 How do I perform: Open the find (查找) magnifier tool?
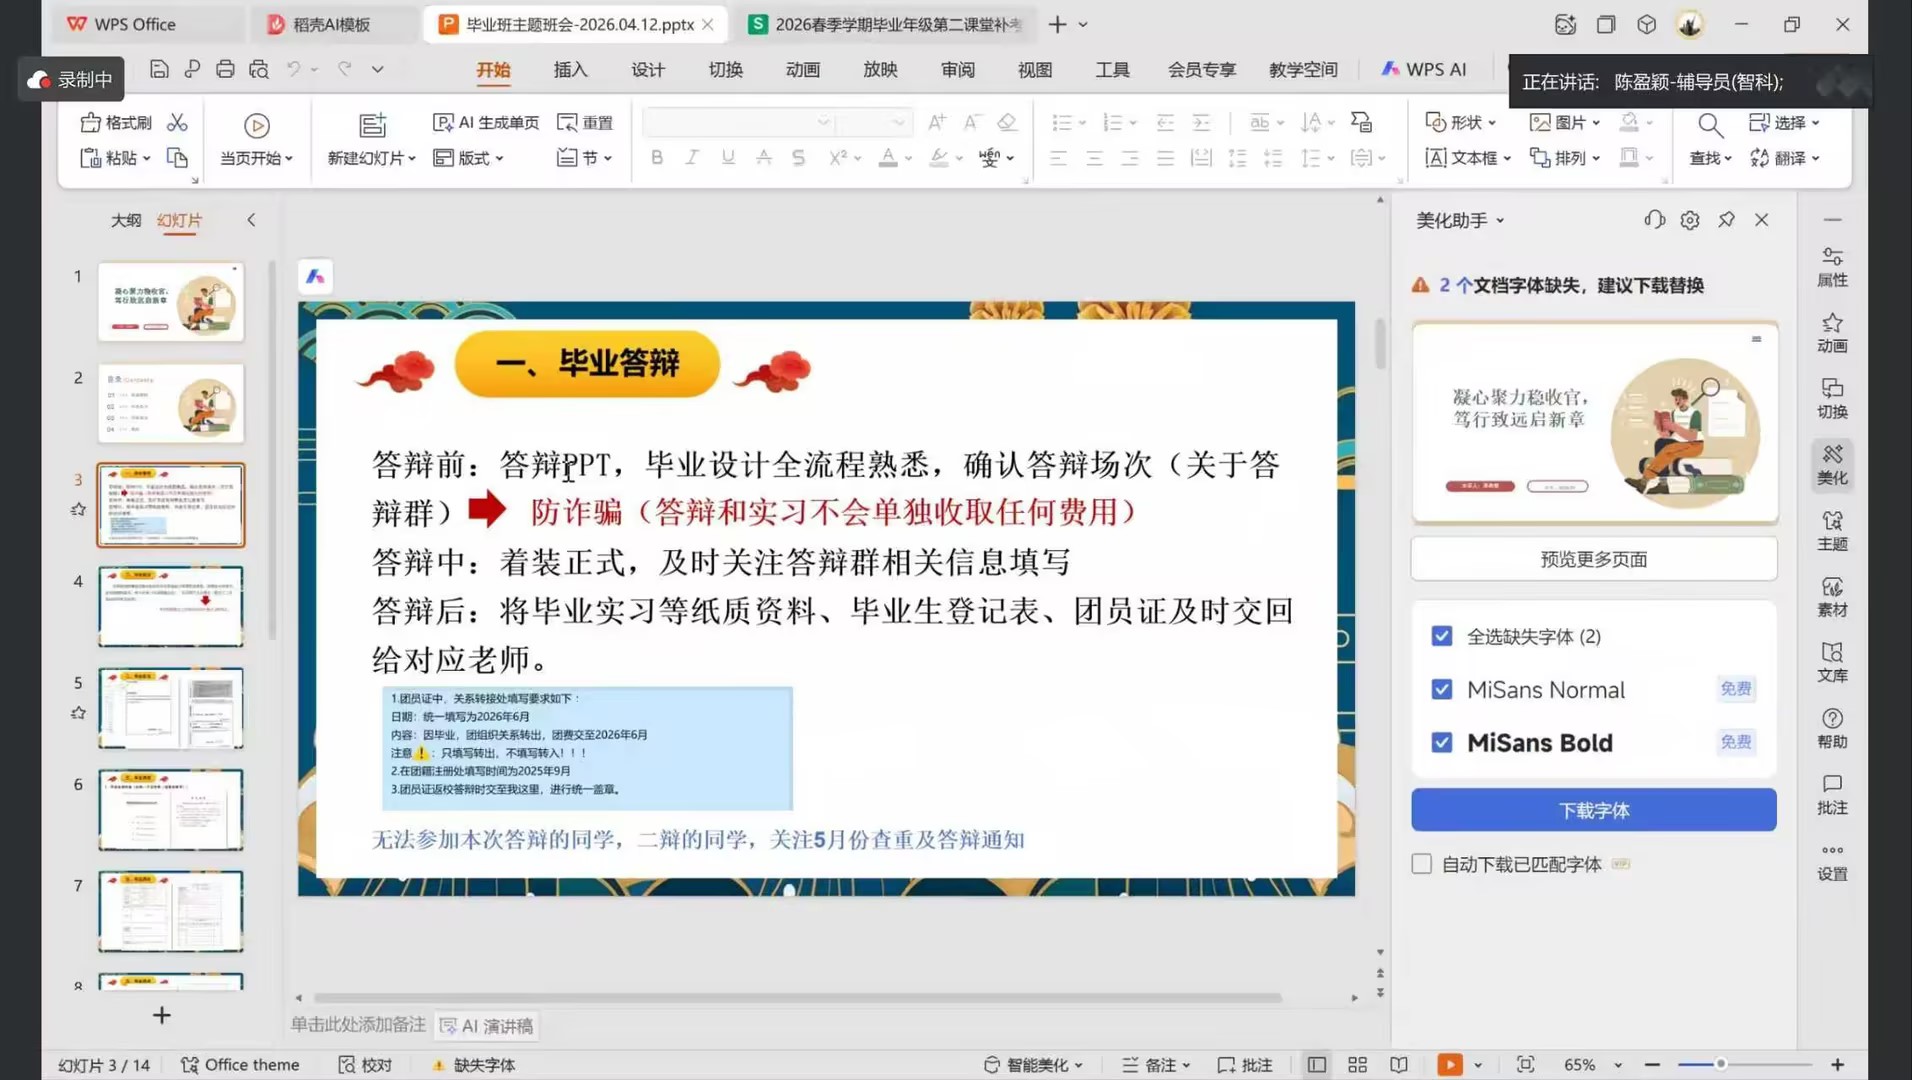[1710, 125]
